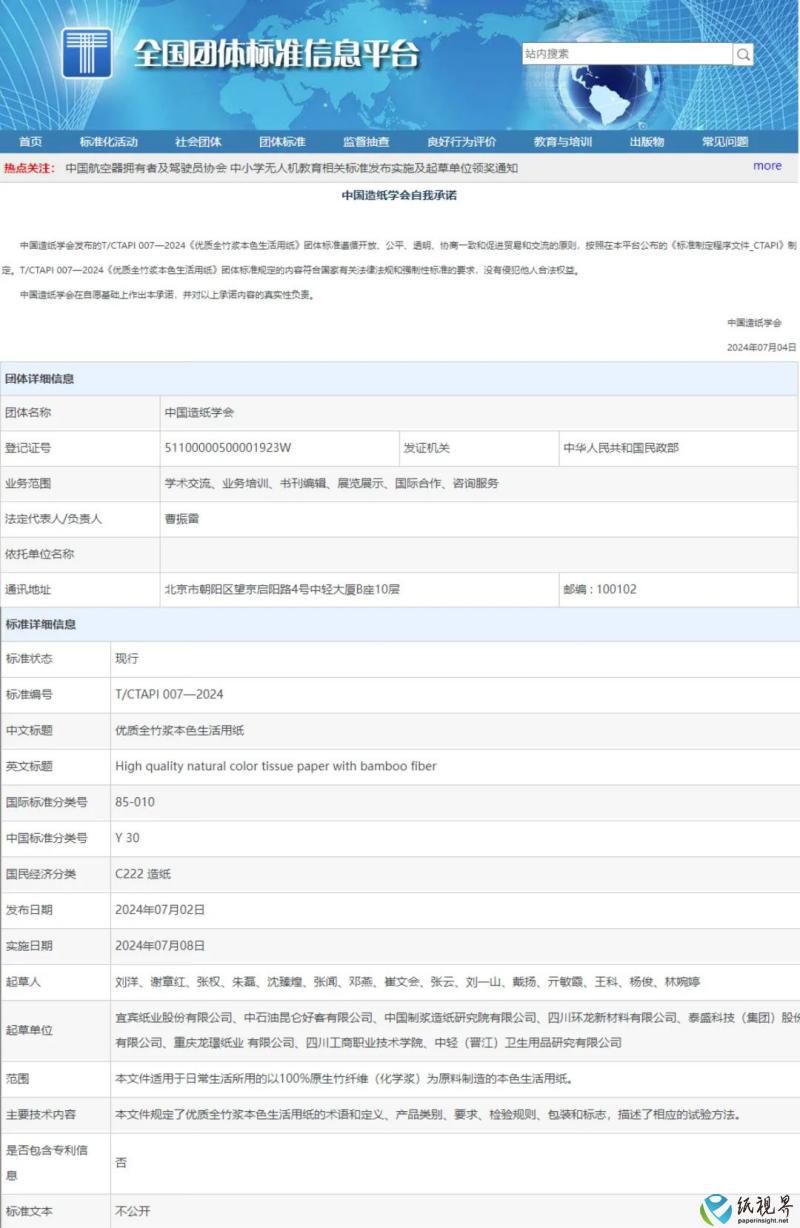Image resolution: width=800 pixels, height=1228 pixels.
Task: Select standard status value 现行
Action: click(127, 659)
